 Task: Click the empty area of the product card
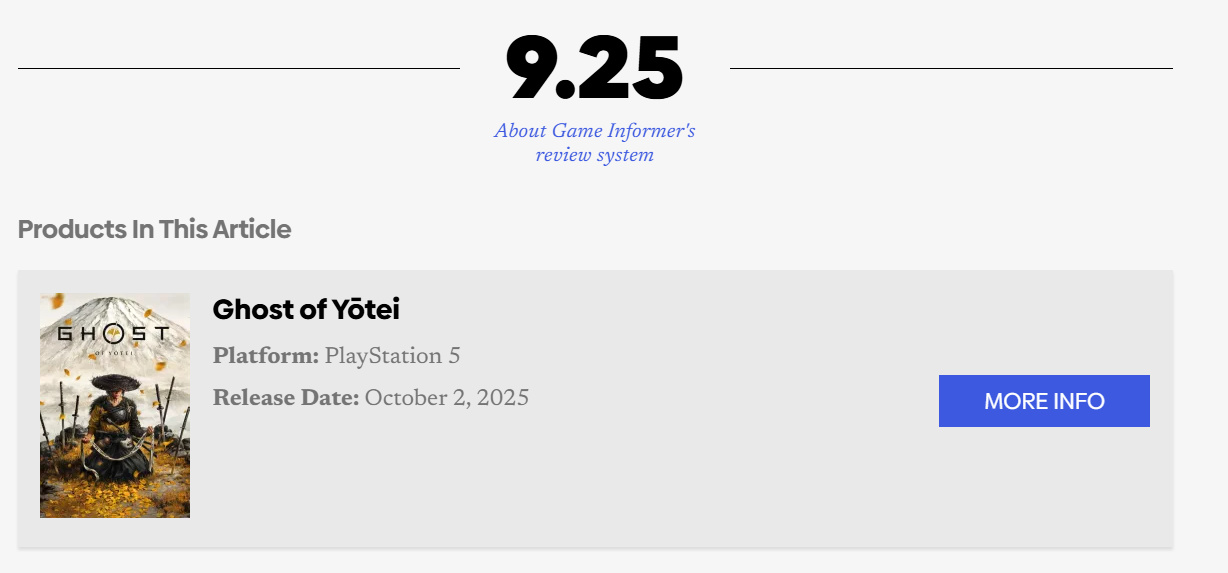point(700,480)
